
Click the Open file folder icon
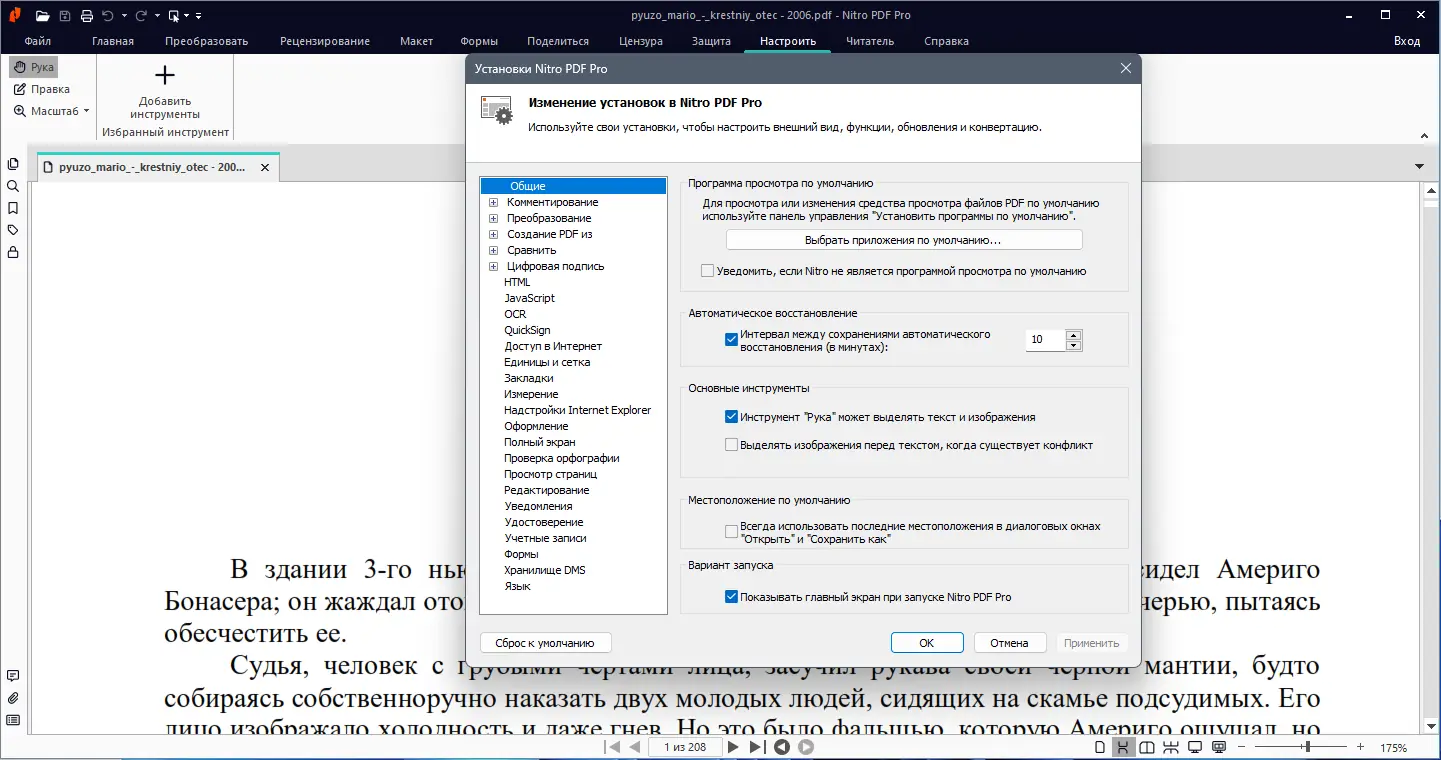click(x=42, y=15)
